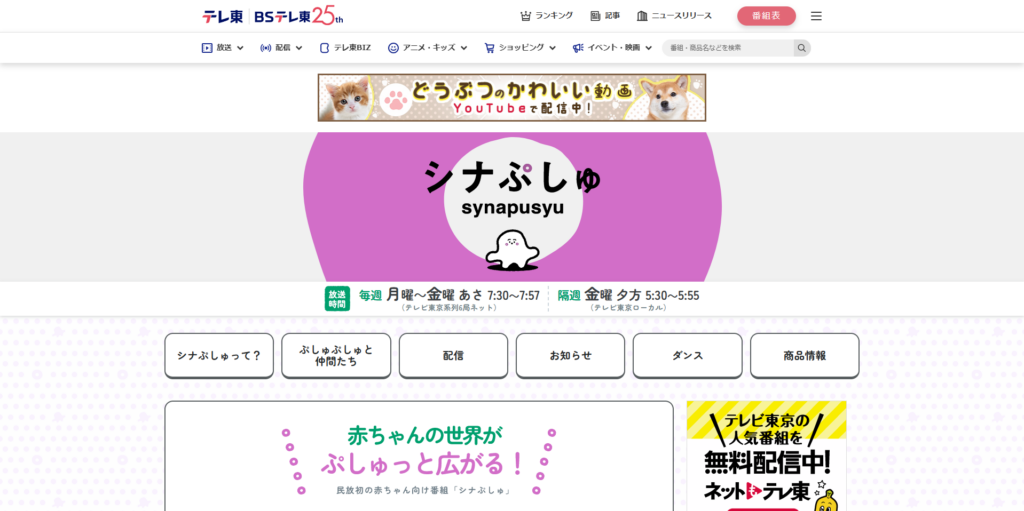Expand the 配信 navigation dropdown
The image size is (1024, 511).
pos(281,48)
